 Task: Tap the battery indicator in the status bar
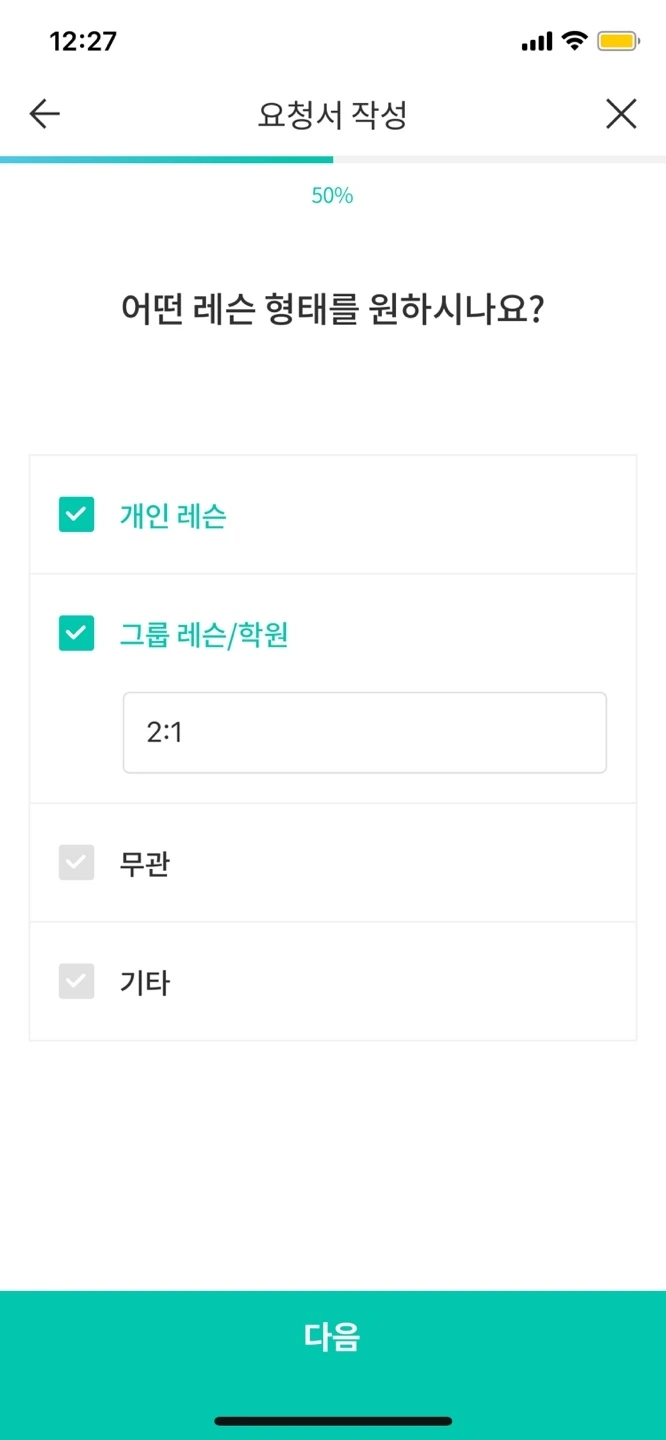pyautogui.click(x=619, y=40)
